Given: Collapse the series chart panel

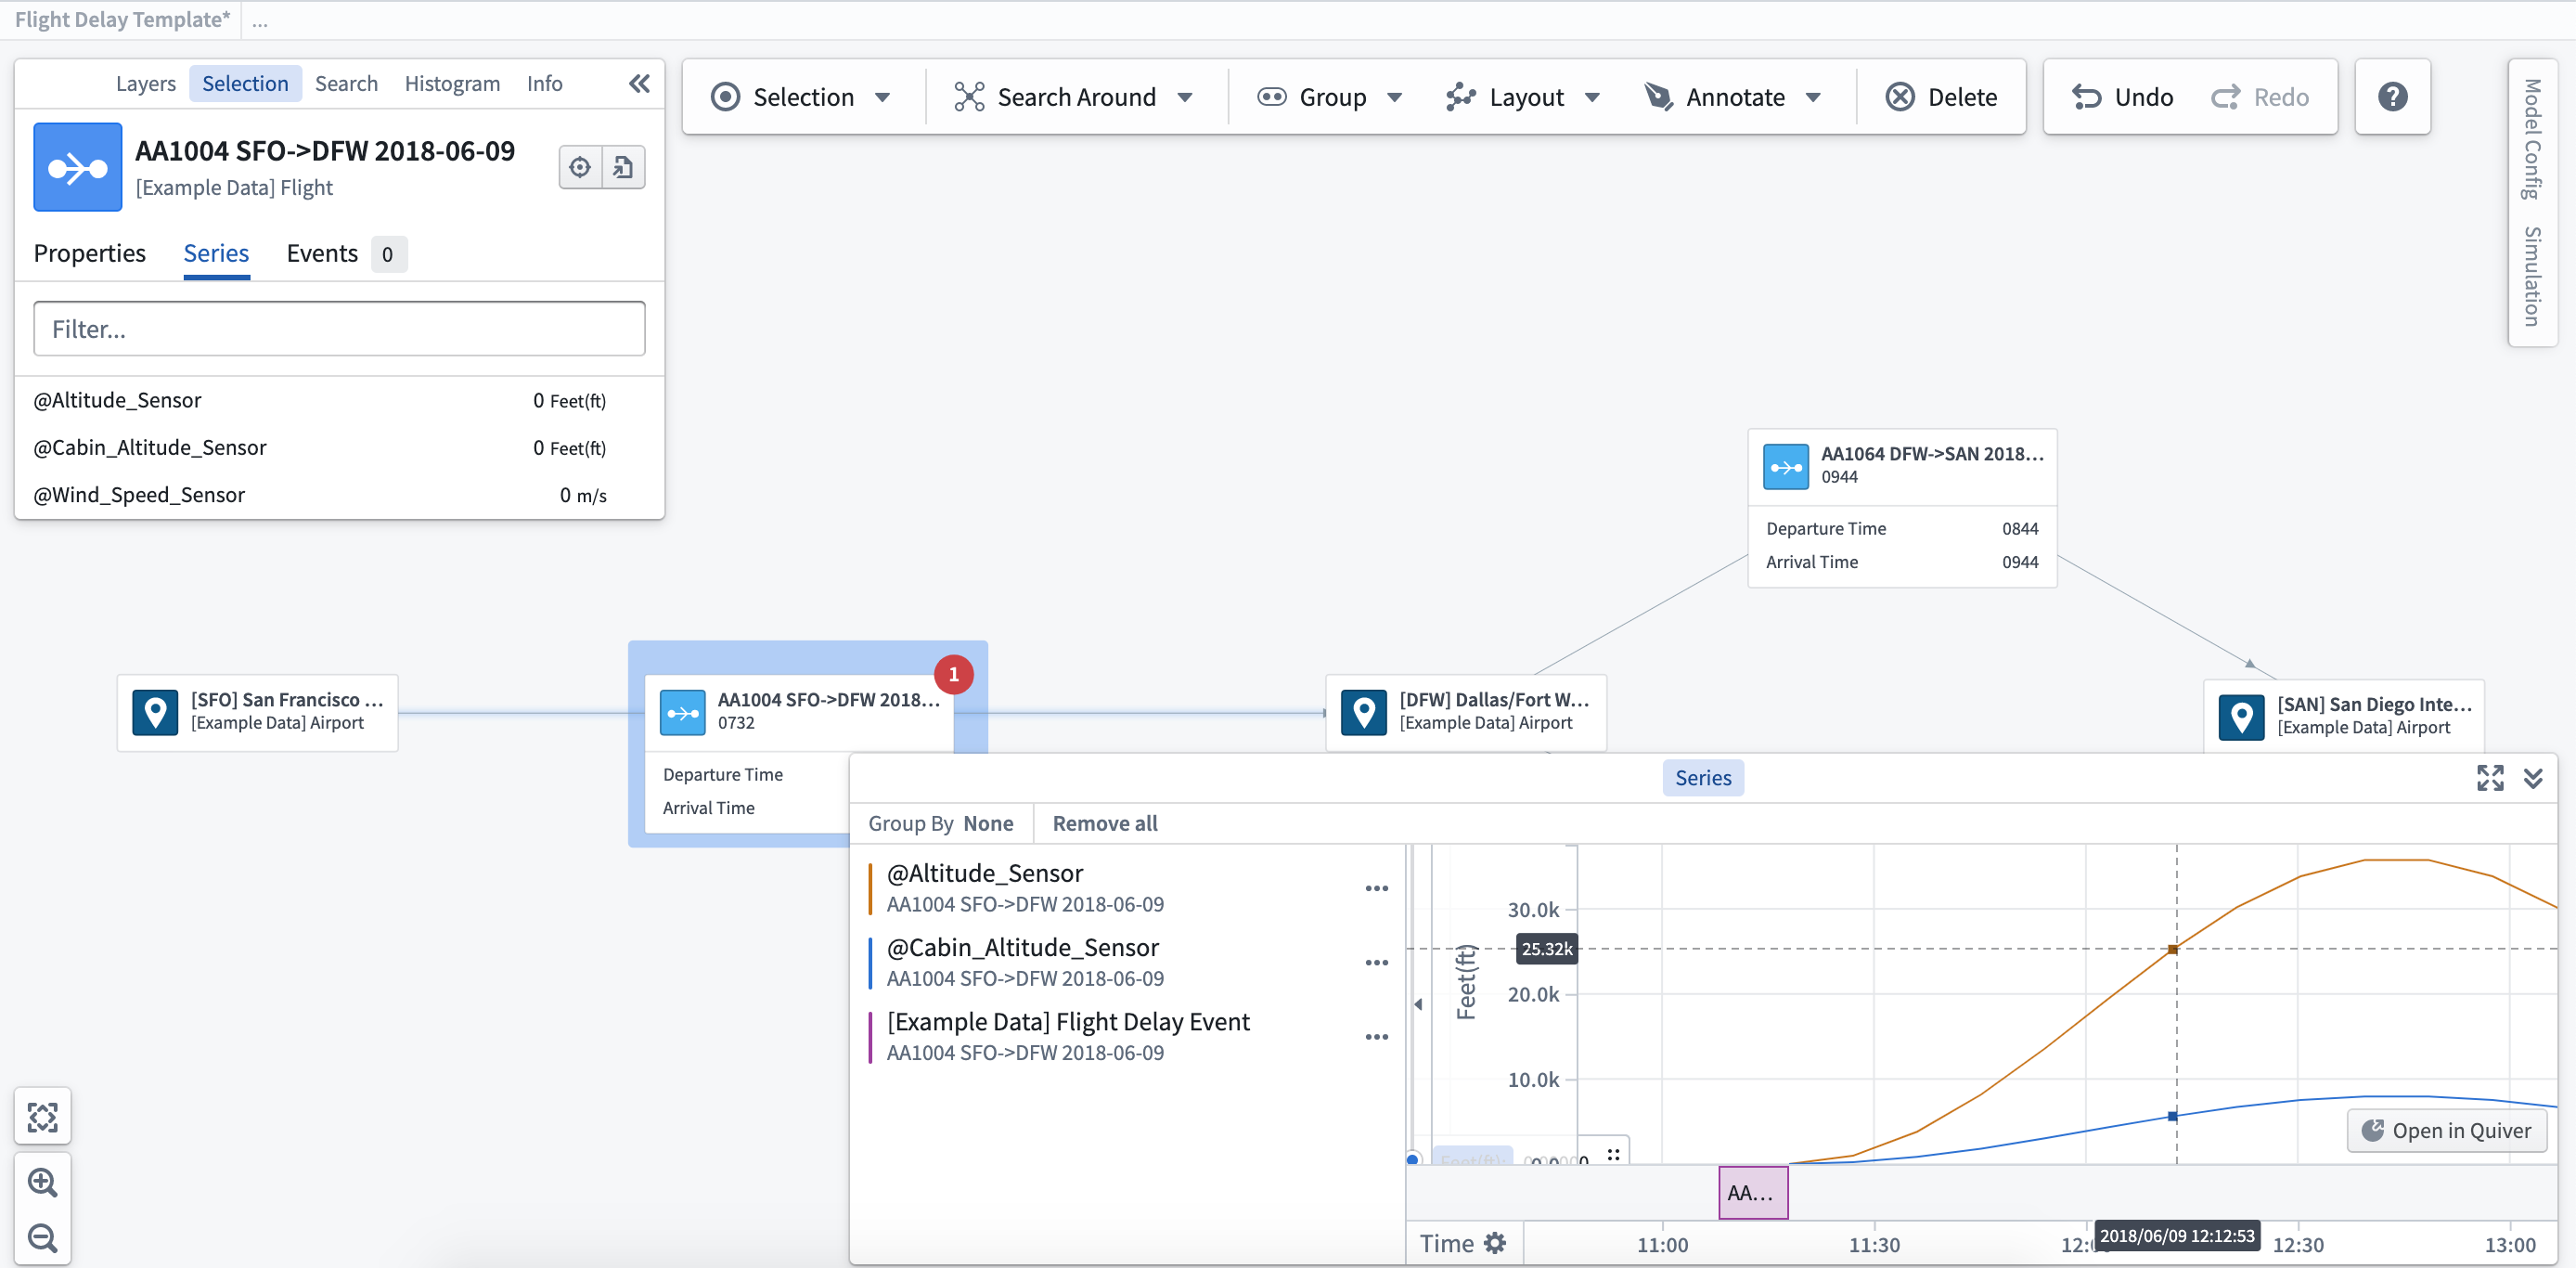Looking at the screenshot, I should click(2533, 777).
